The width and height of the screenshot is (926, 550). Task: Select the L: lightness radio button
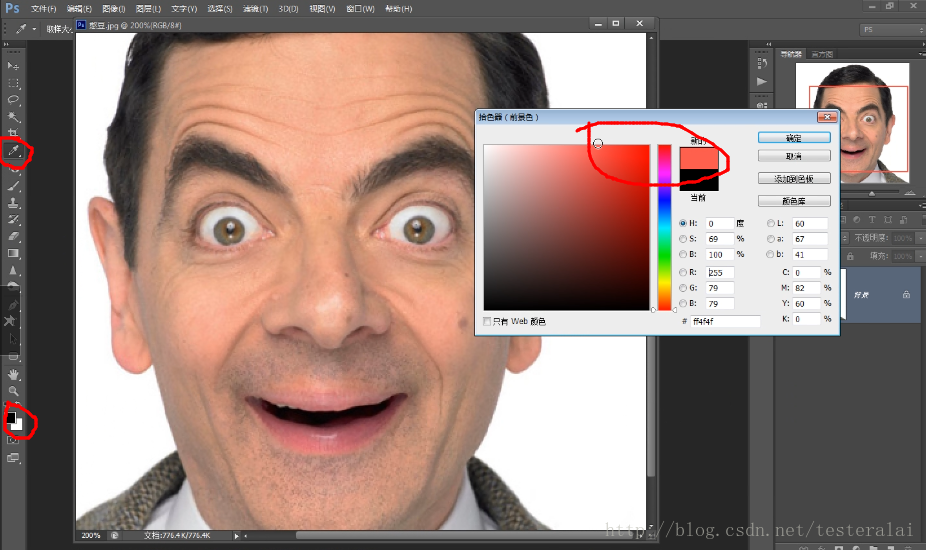coord(770,223)
